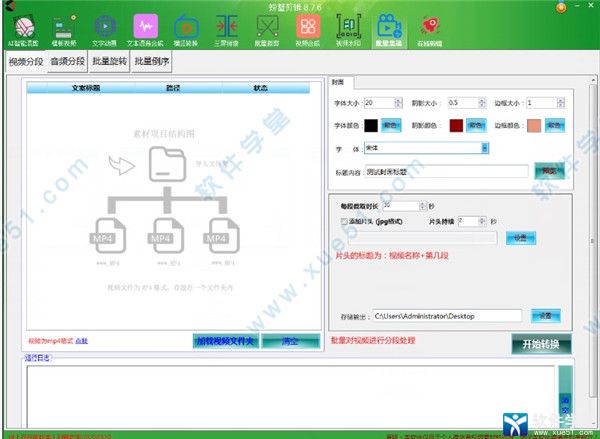This screenshot has height=439, width=600.
Task: Click the 每段截取时长 duration field
Action: (401, 206)
